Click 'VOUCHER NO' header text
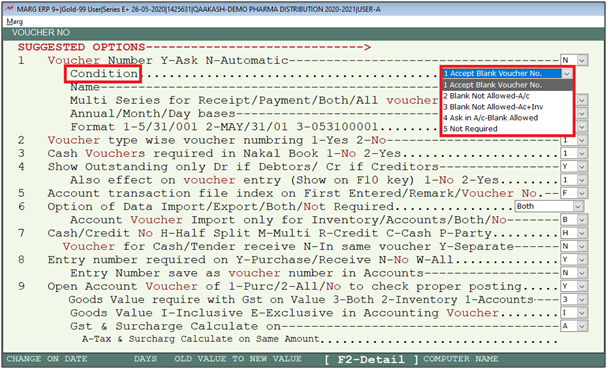608x369 pixels. click(x=41, y=33)
